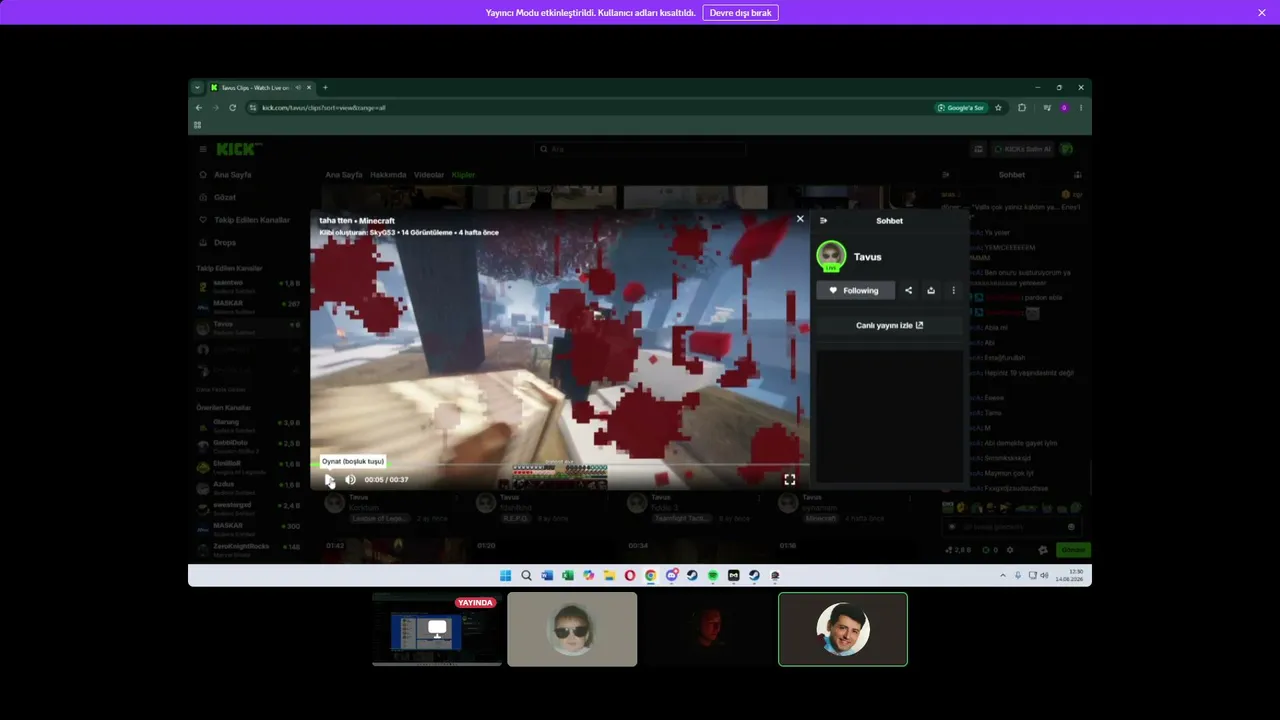
Task: Seek within the clip progress bar
Action: tap(560, 465)
